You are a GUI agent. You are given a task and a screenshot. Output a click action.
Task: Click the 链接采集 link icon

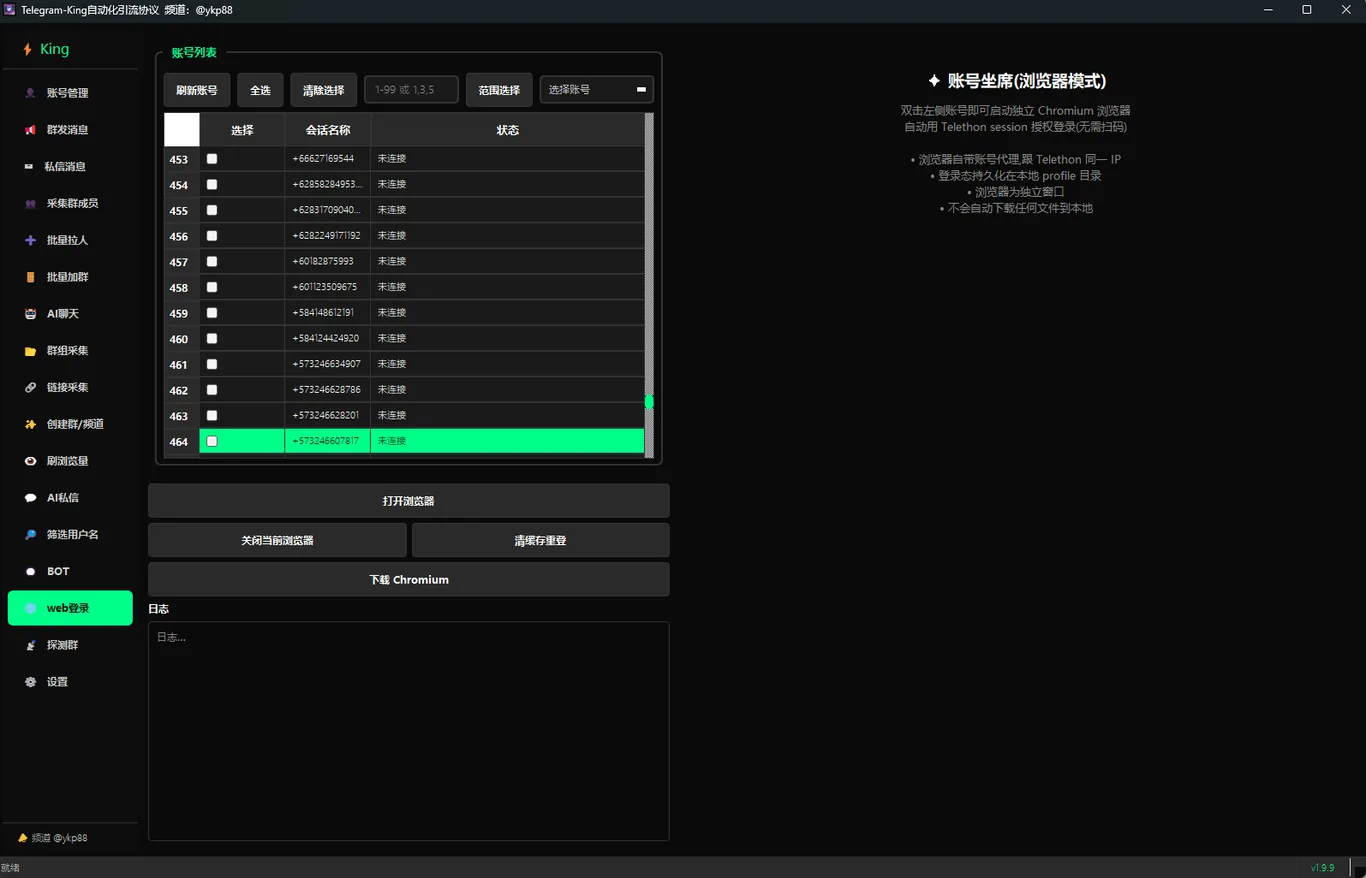pyautogui.click(x=30, y=387)
